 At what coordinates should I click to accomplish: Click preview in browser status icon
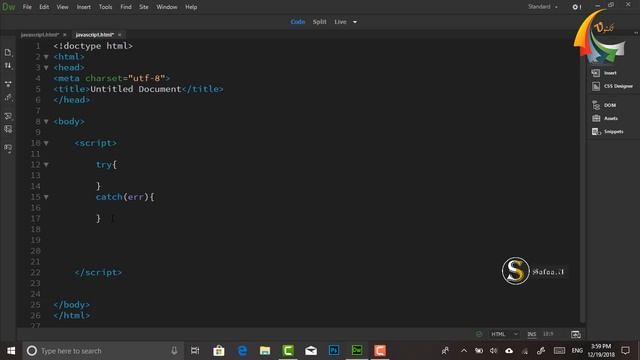pos(576,335)
